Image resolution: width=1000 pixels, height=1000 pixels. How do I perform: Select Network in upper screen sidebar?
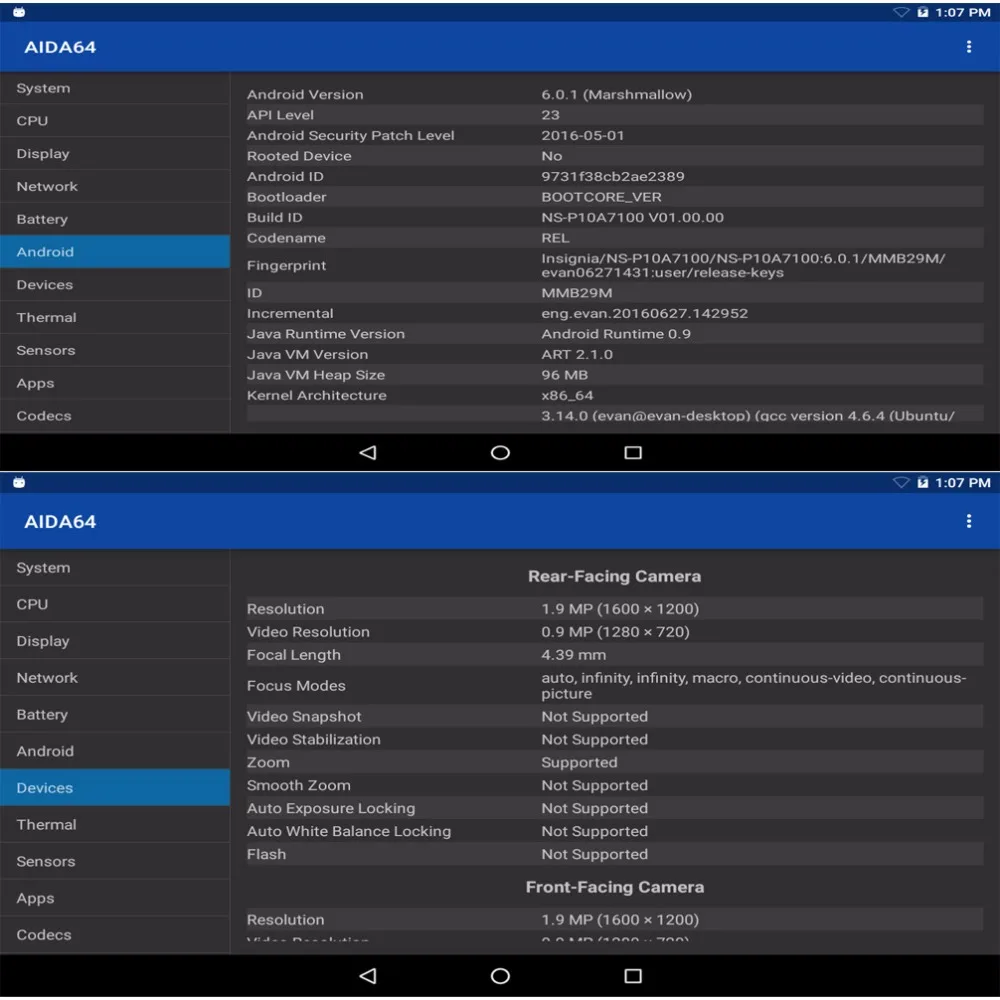[115, 186]
